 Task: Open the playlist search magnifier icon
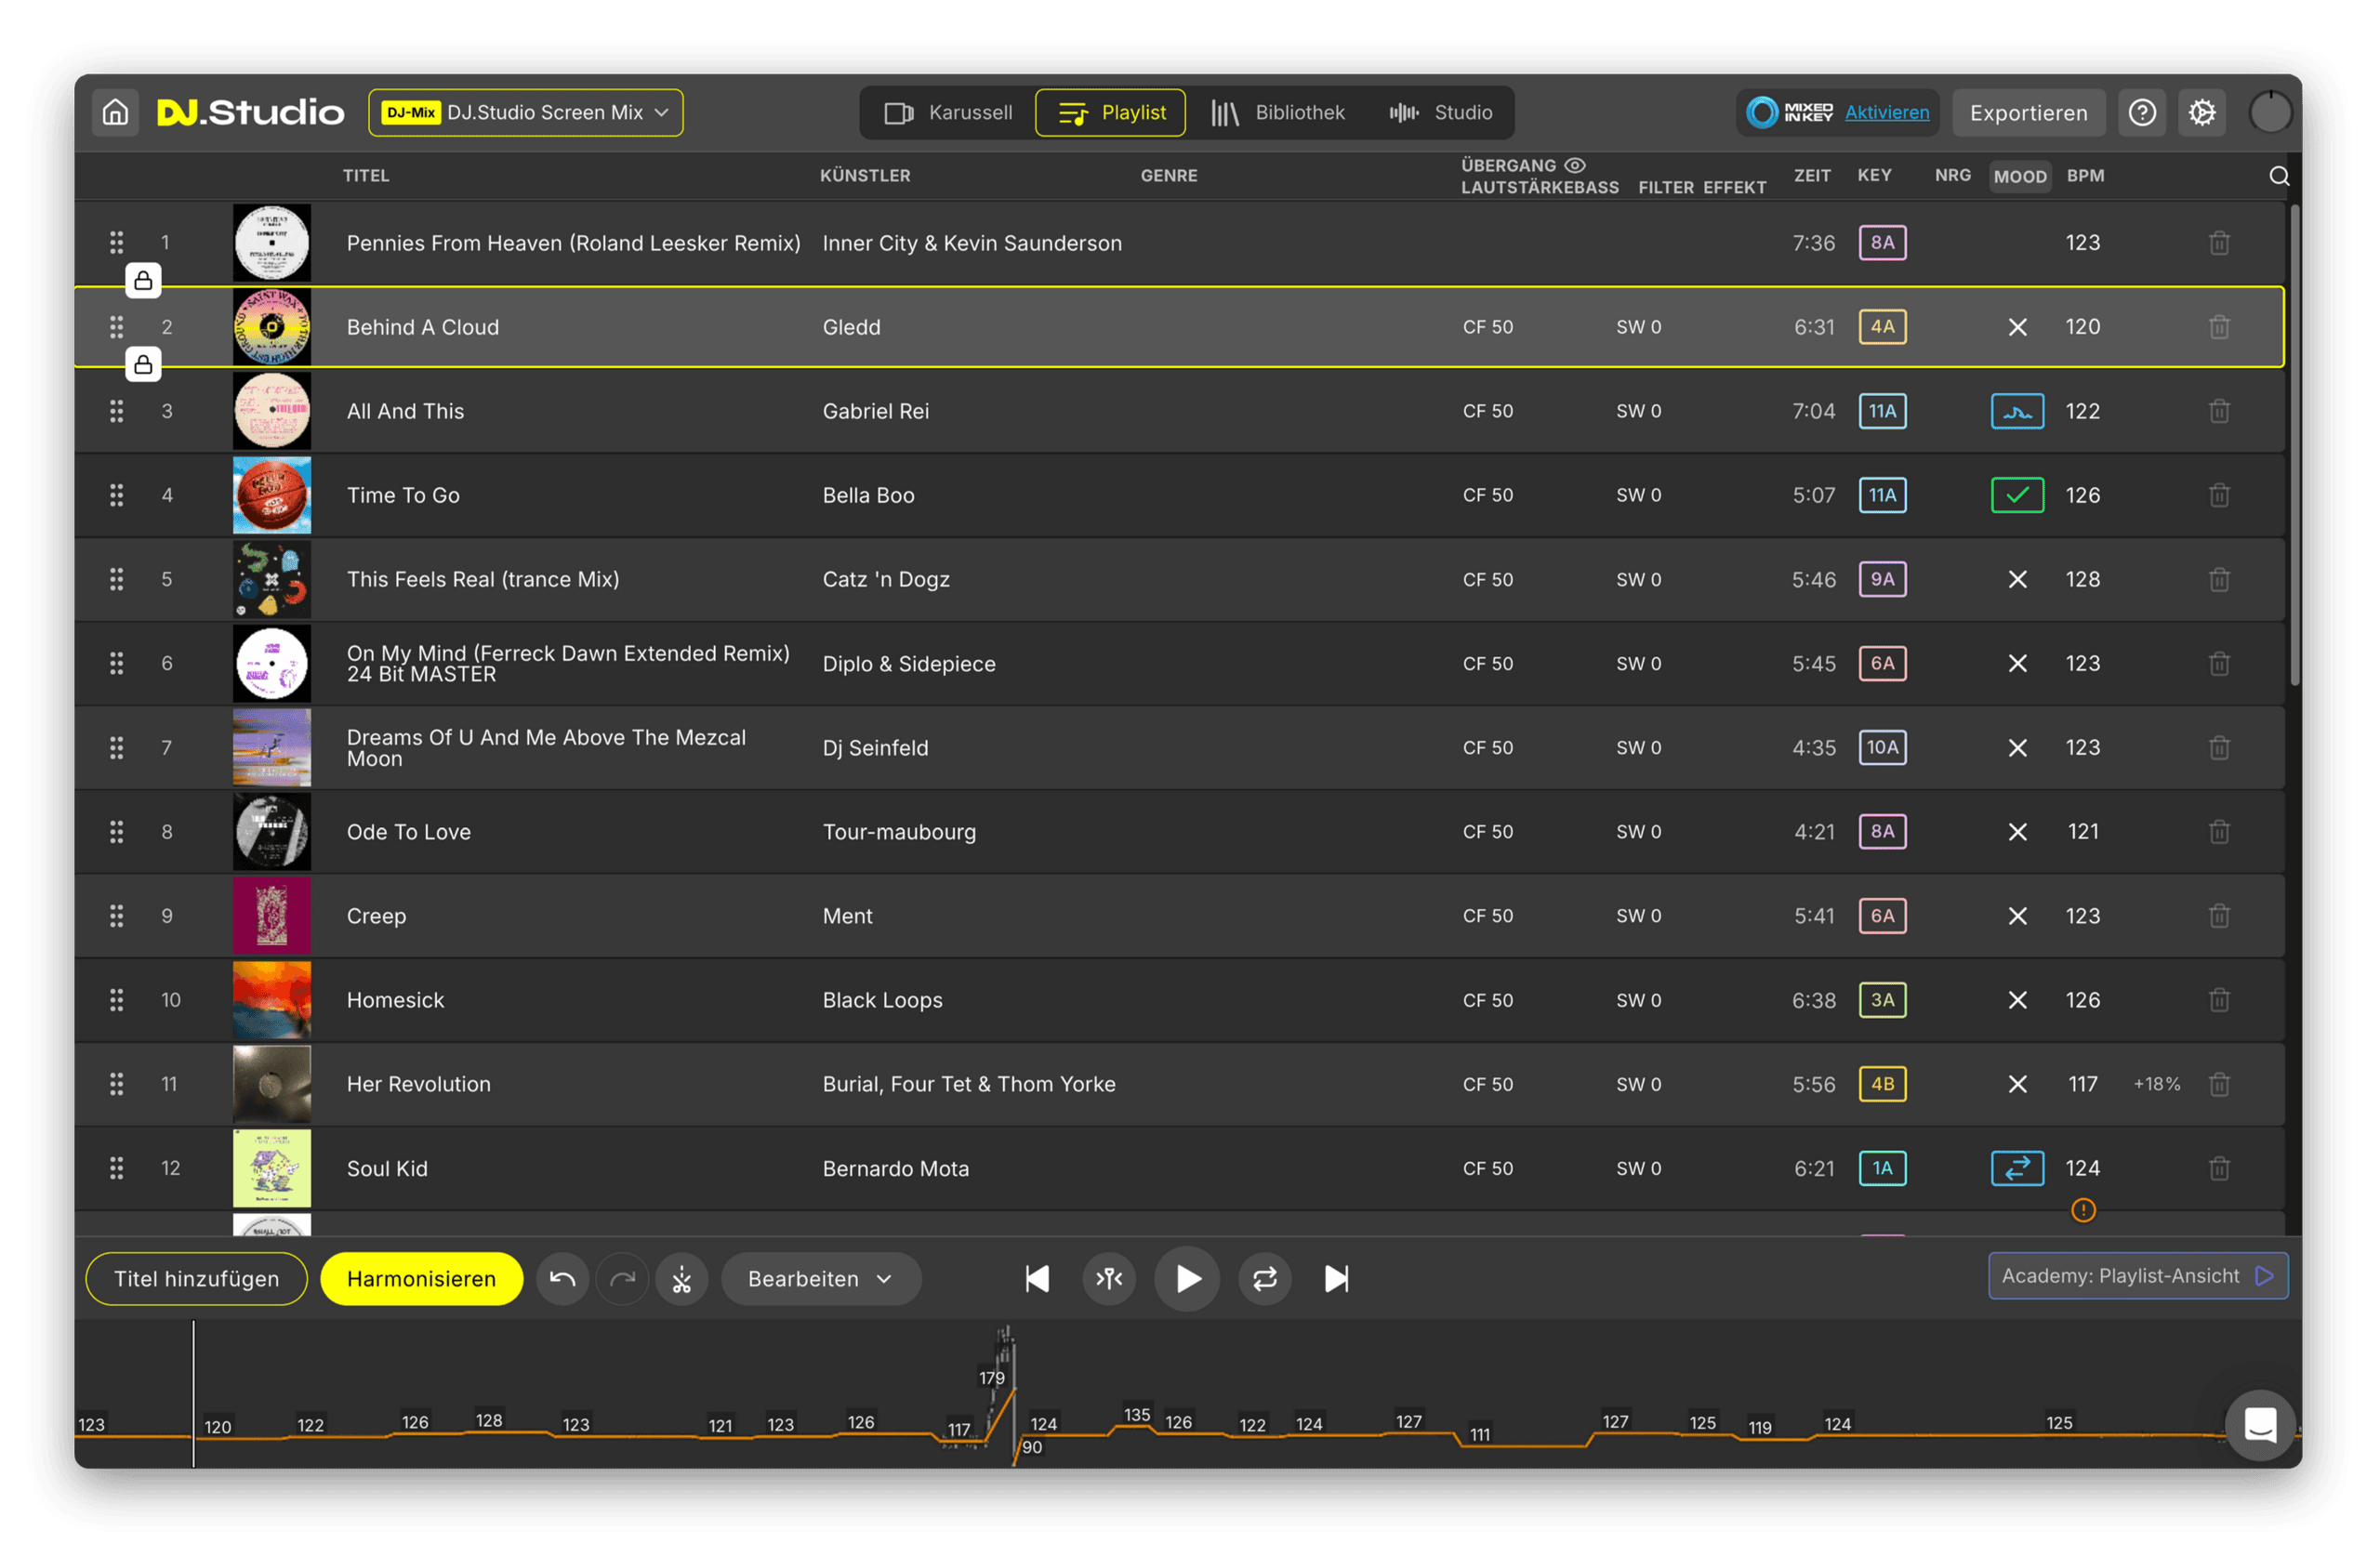coord(2279,176)
